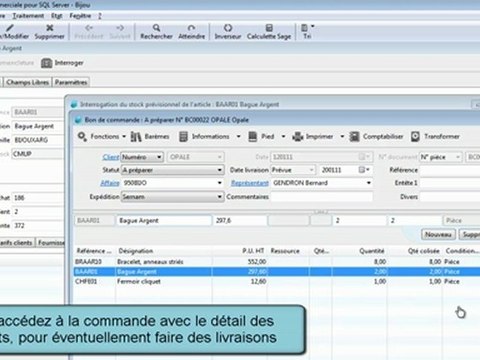Click the Transformer toolbar icon
The image size is (480, 360).
(415, 137)
